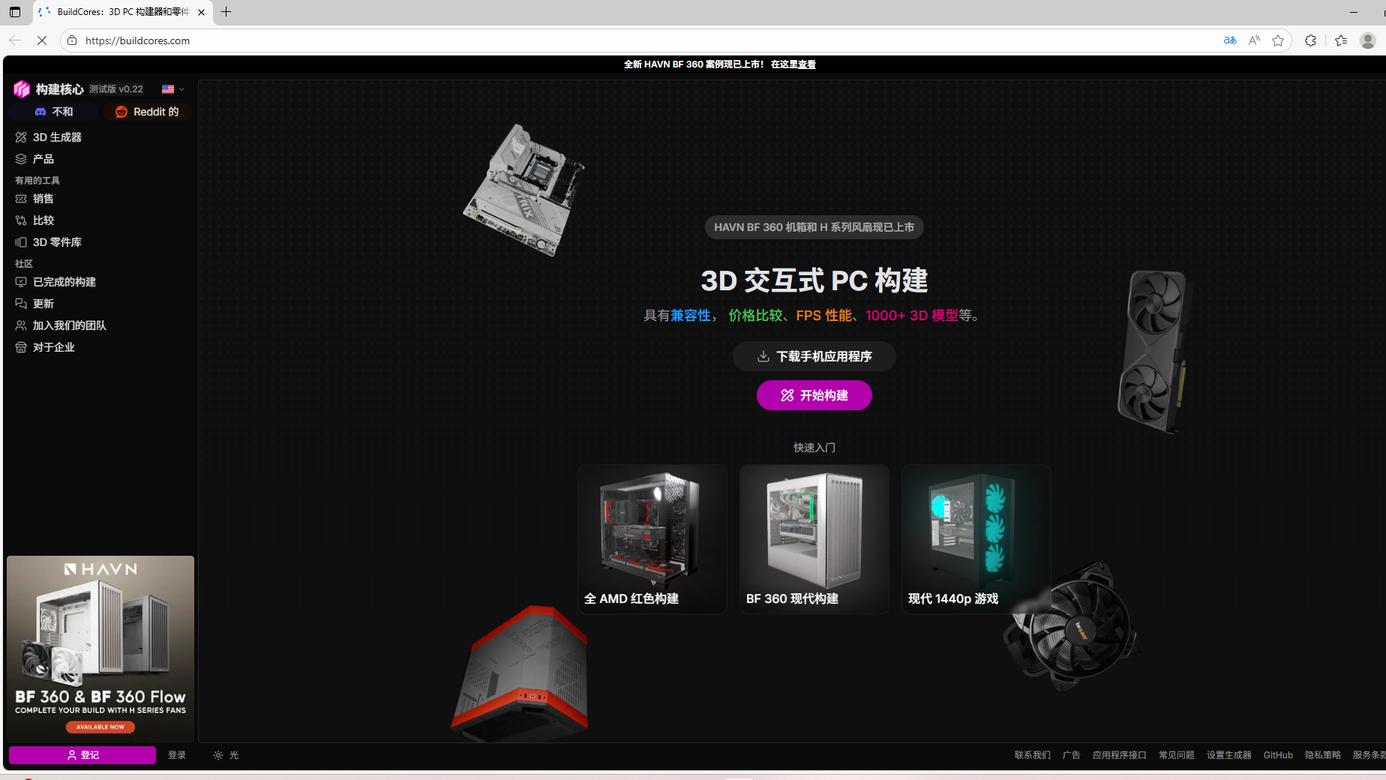The width and height of the screenshot is (1386, 780).
Task: Click the purple 开始构建 button
Action: [x=814, y=395]
